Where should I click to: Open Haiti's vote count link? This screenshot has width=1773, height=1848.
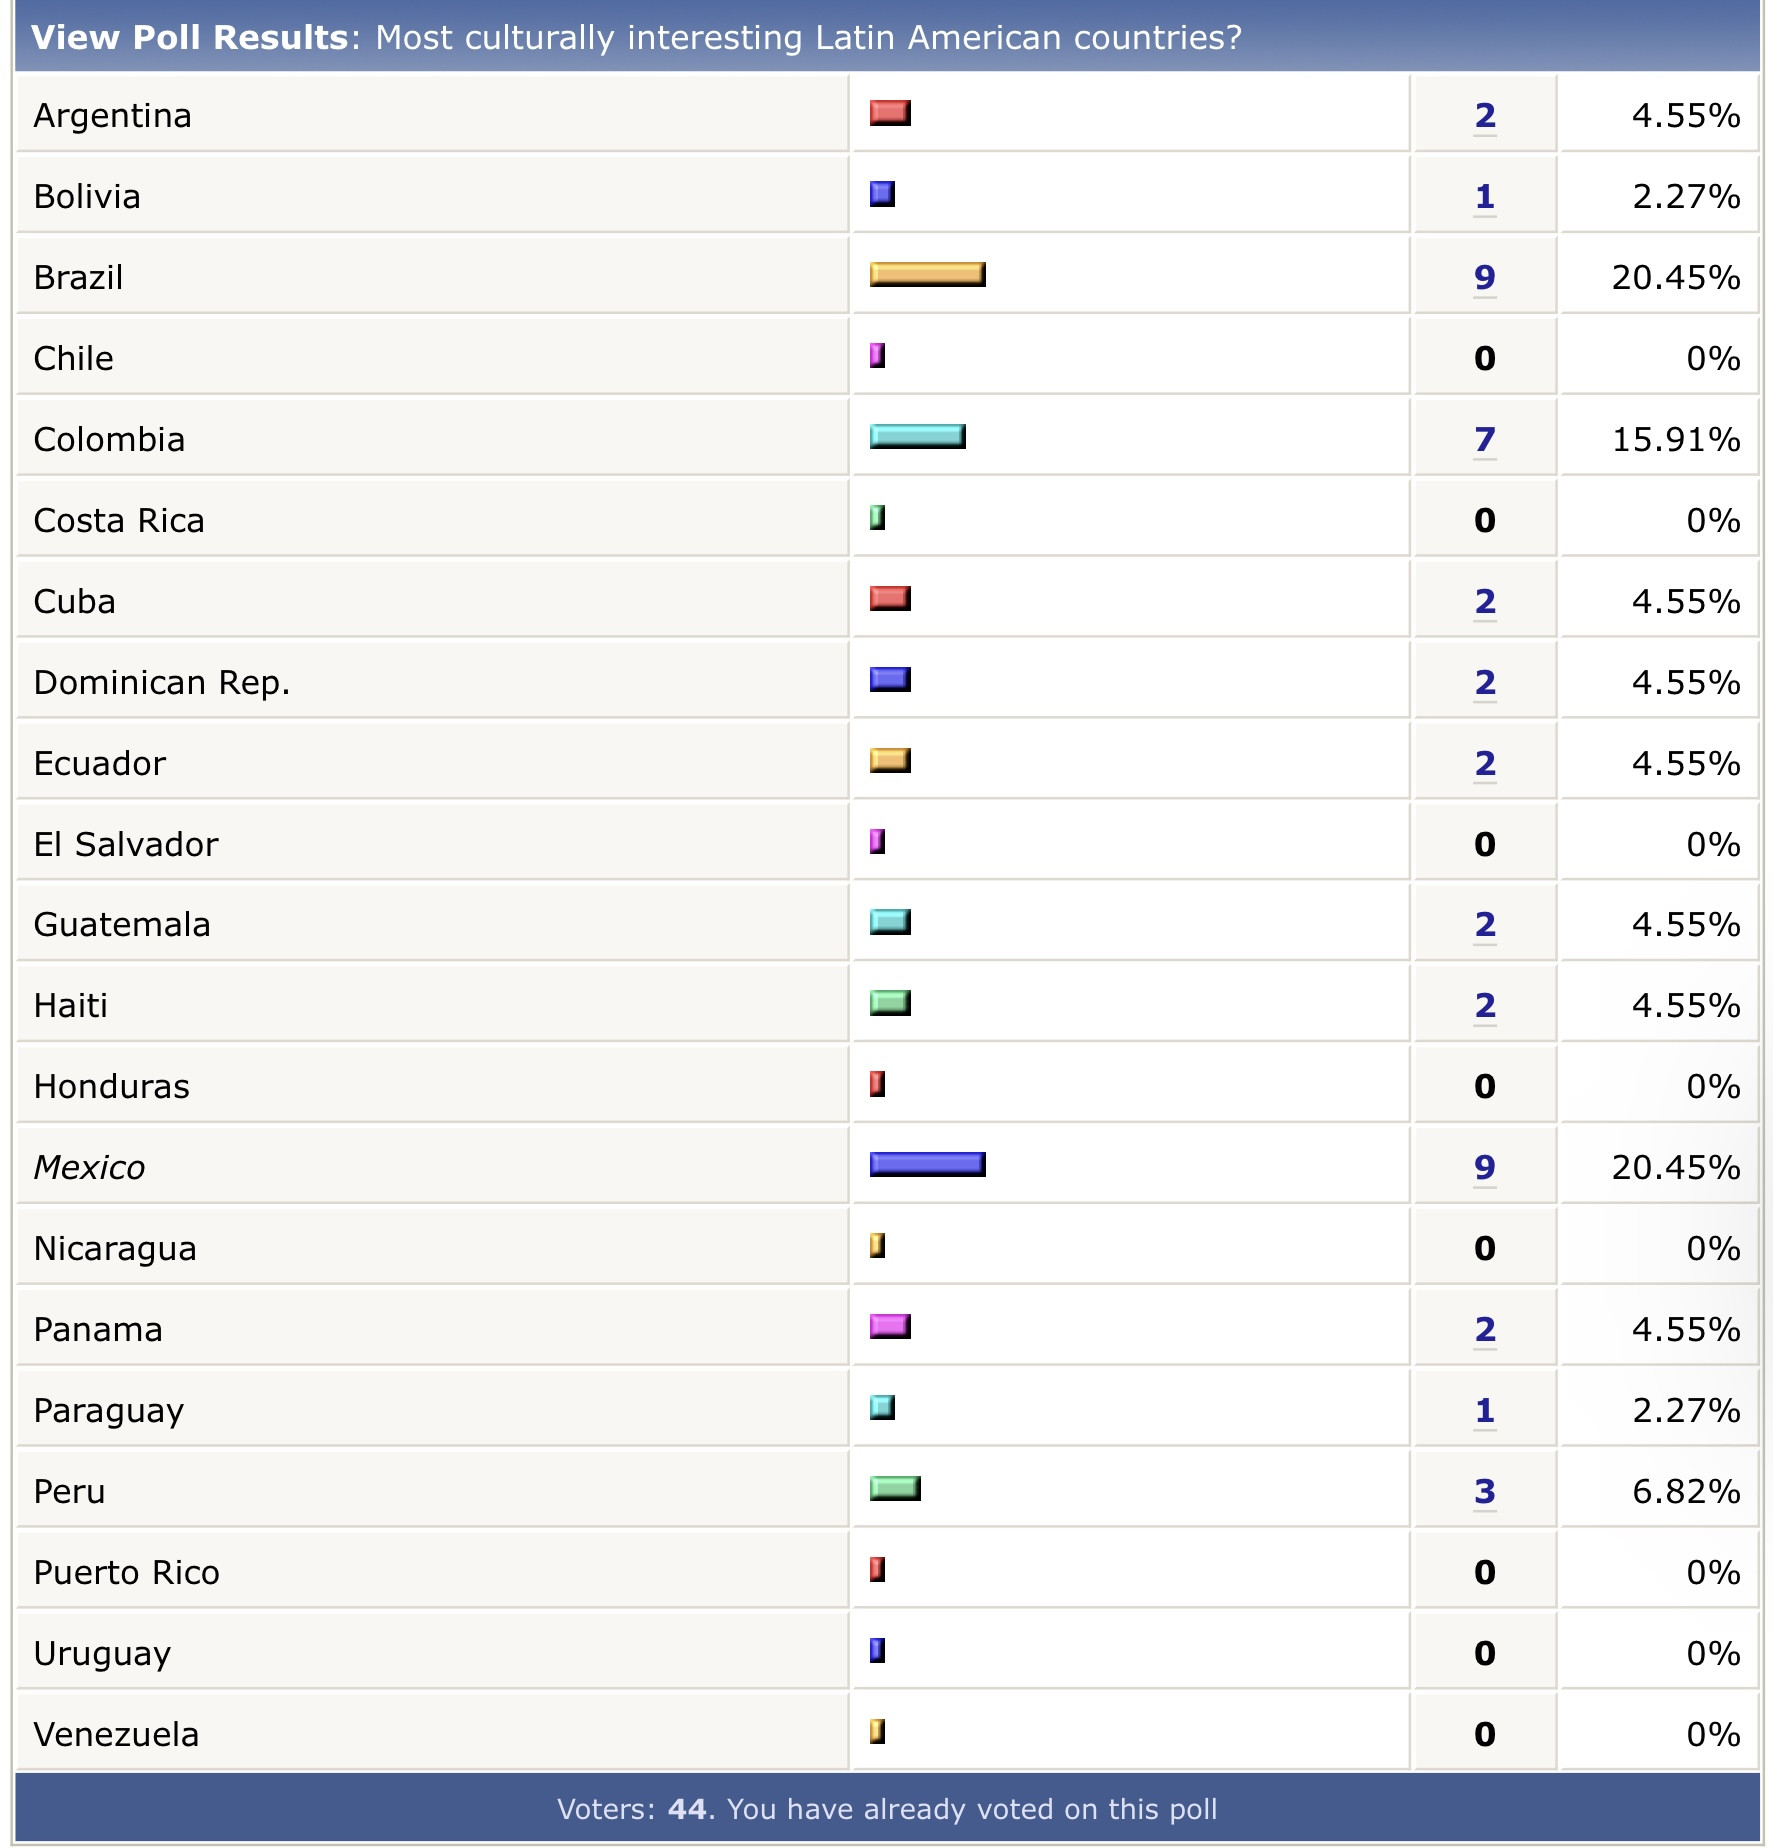click(1485, 1006)
